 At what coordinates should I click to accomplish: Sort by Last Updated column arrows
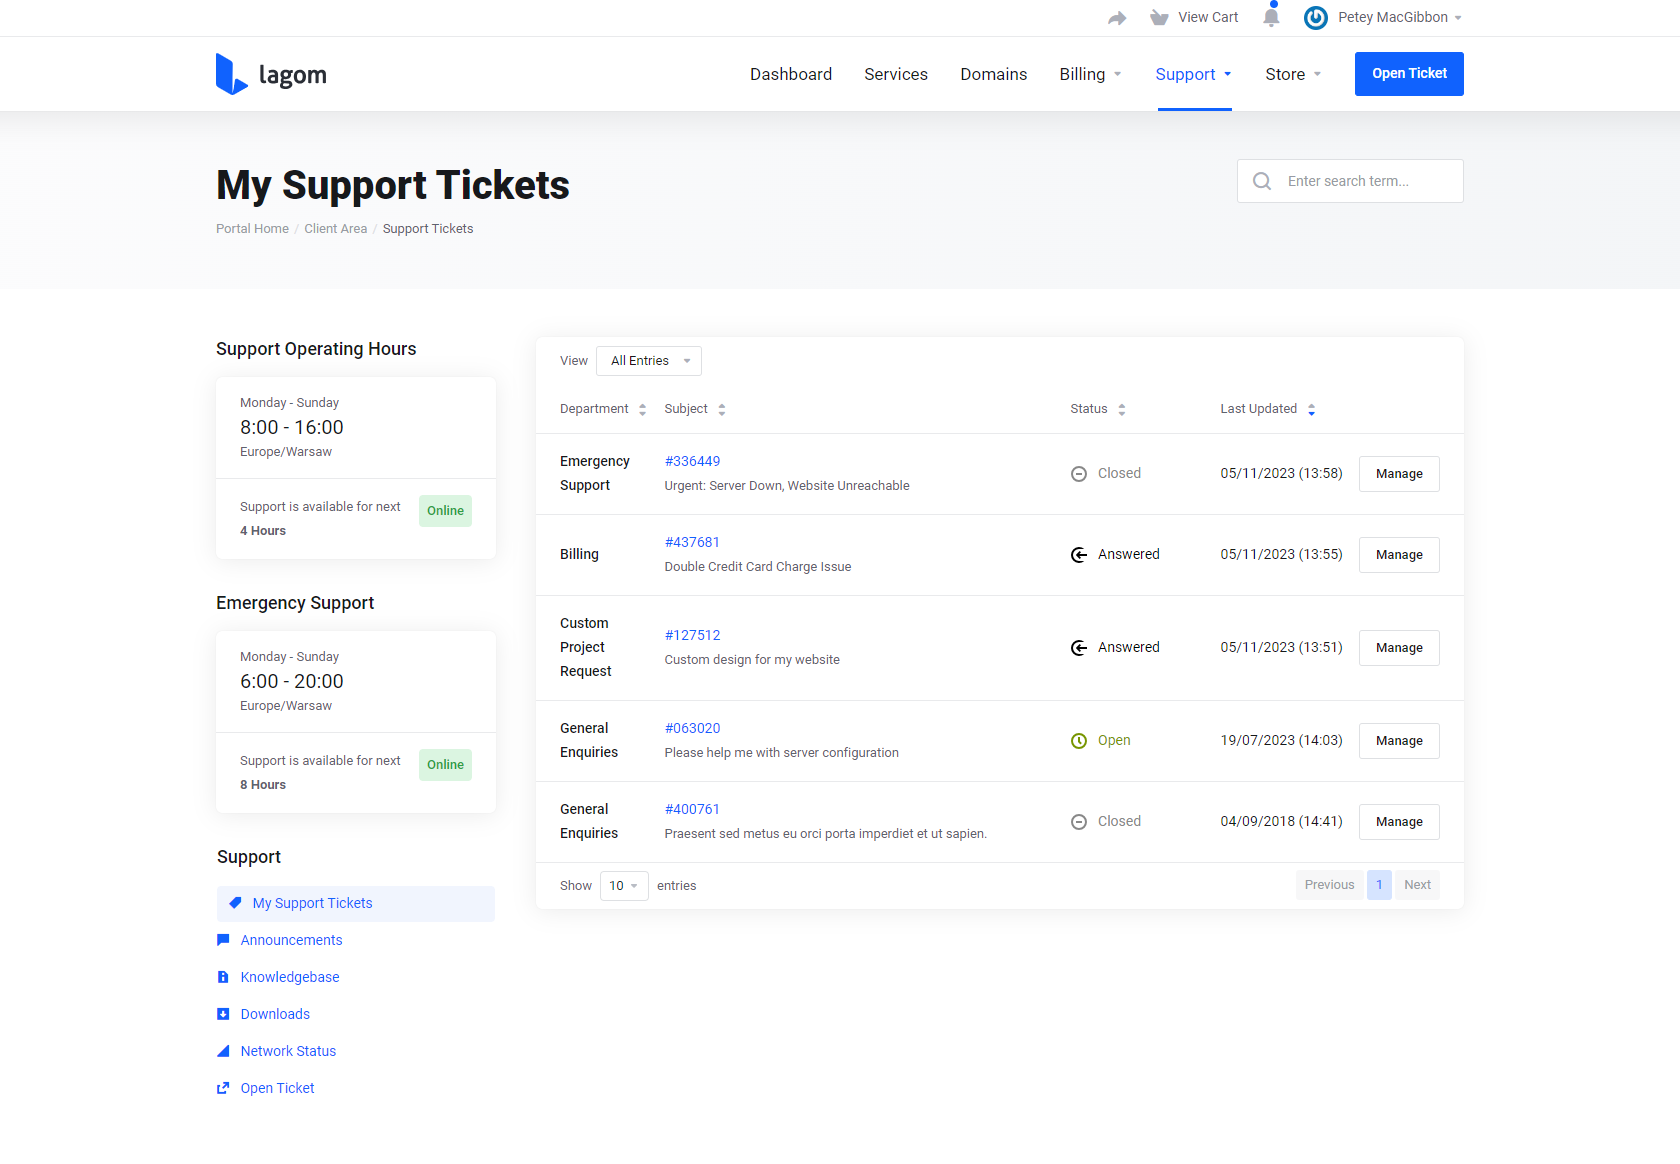point(1311,410)
